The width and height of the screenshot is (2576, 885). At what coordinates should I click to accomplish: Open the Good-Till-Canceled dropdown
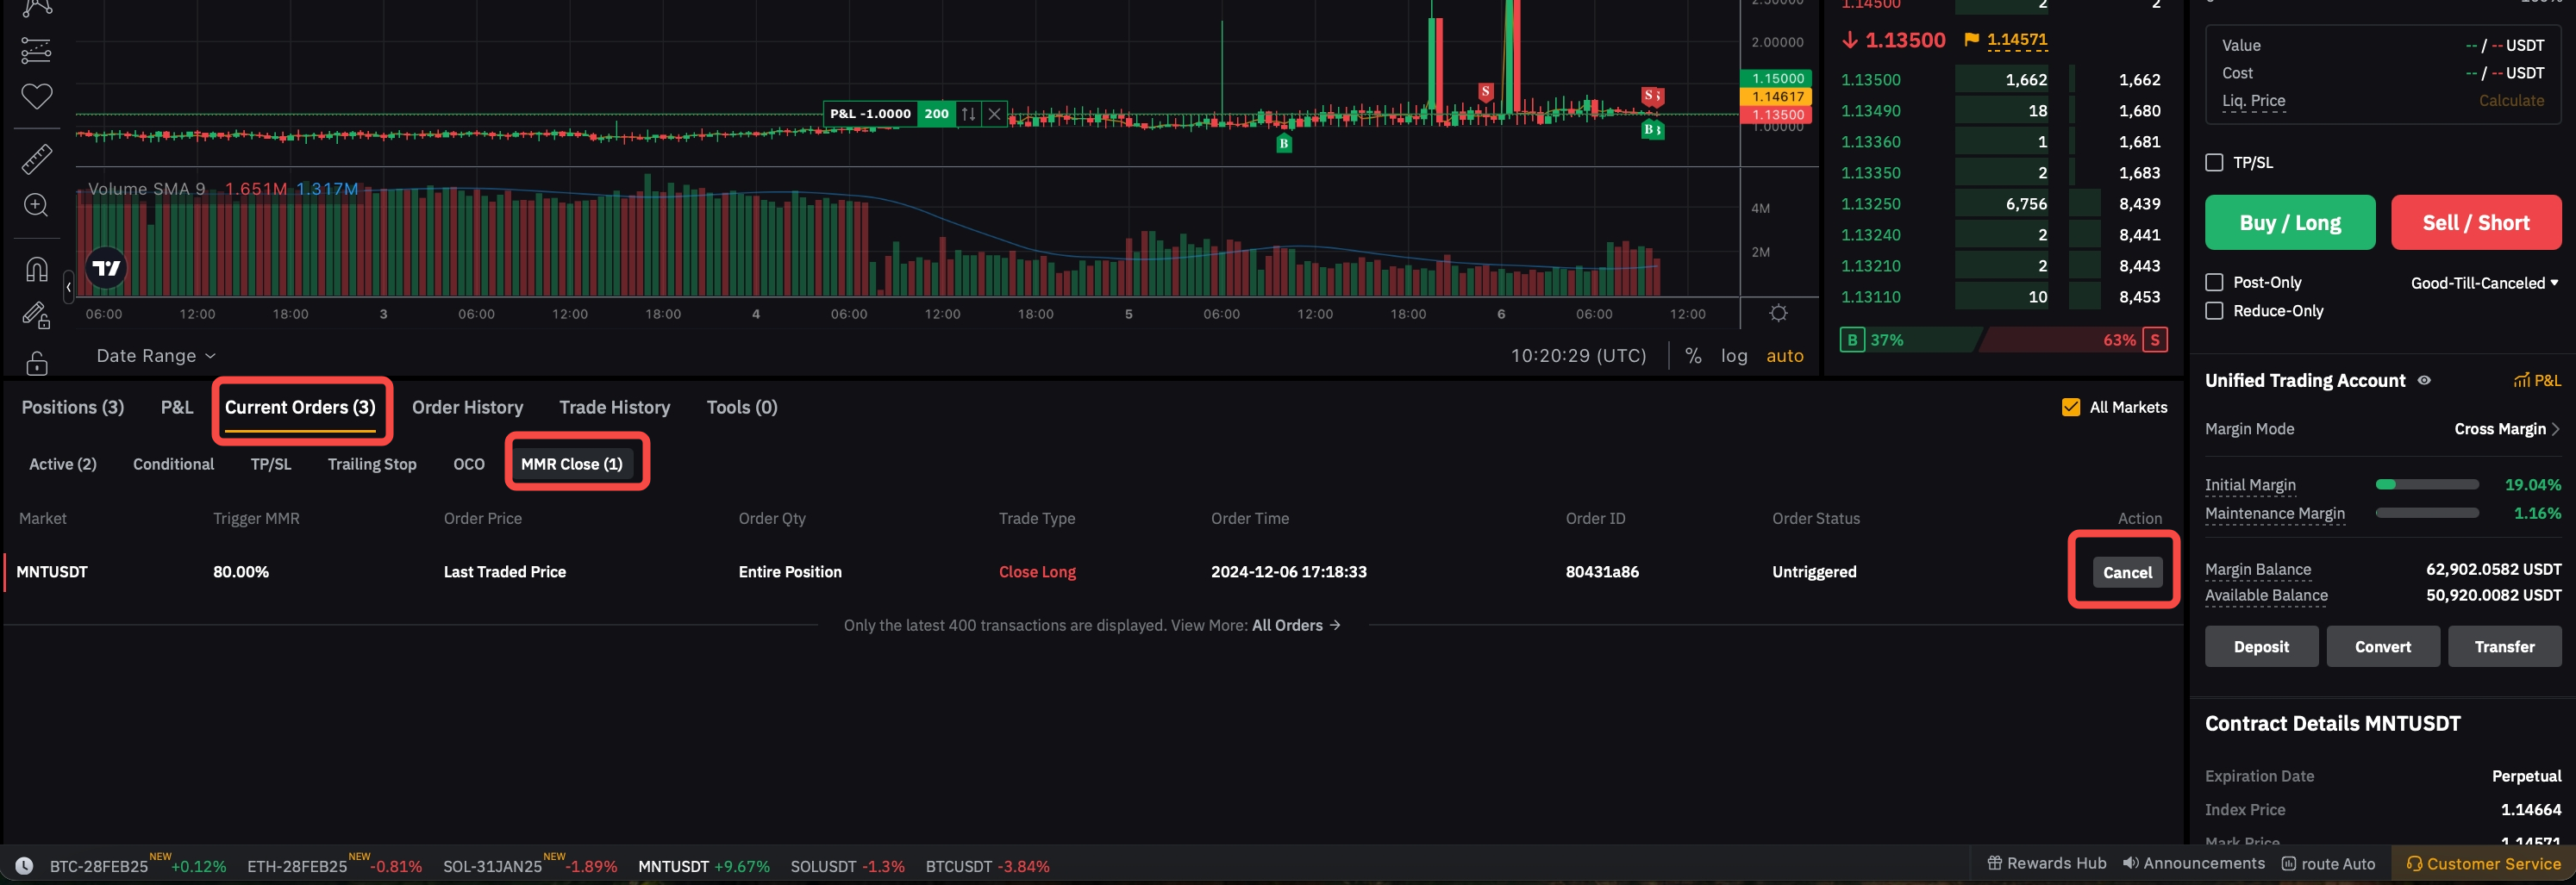click(2483, 283)
